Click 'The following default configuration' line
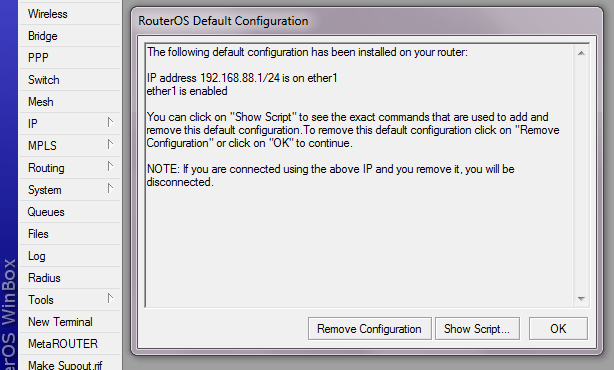 [x=307, y=52]
